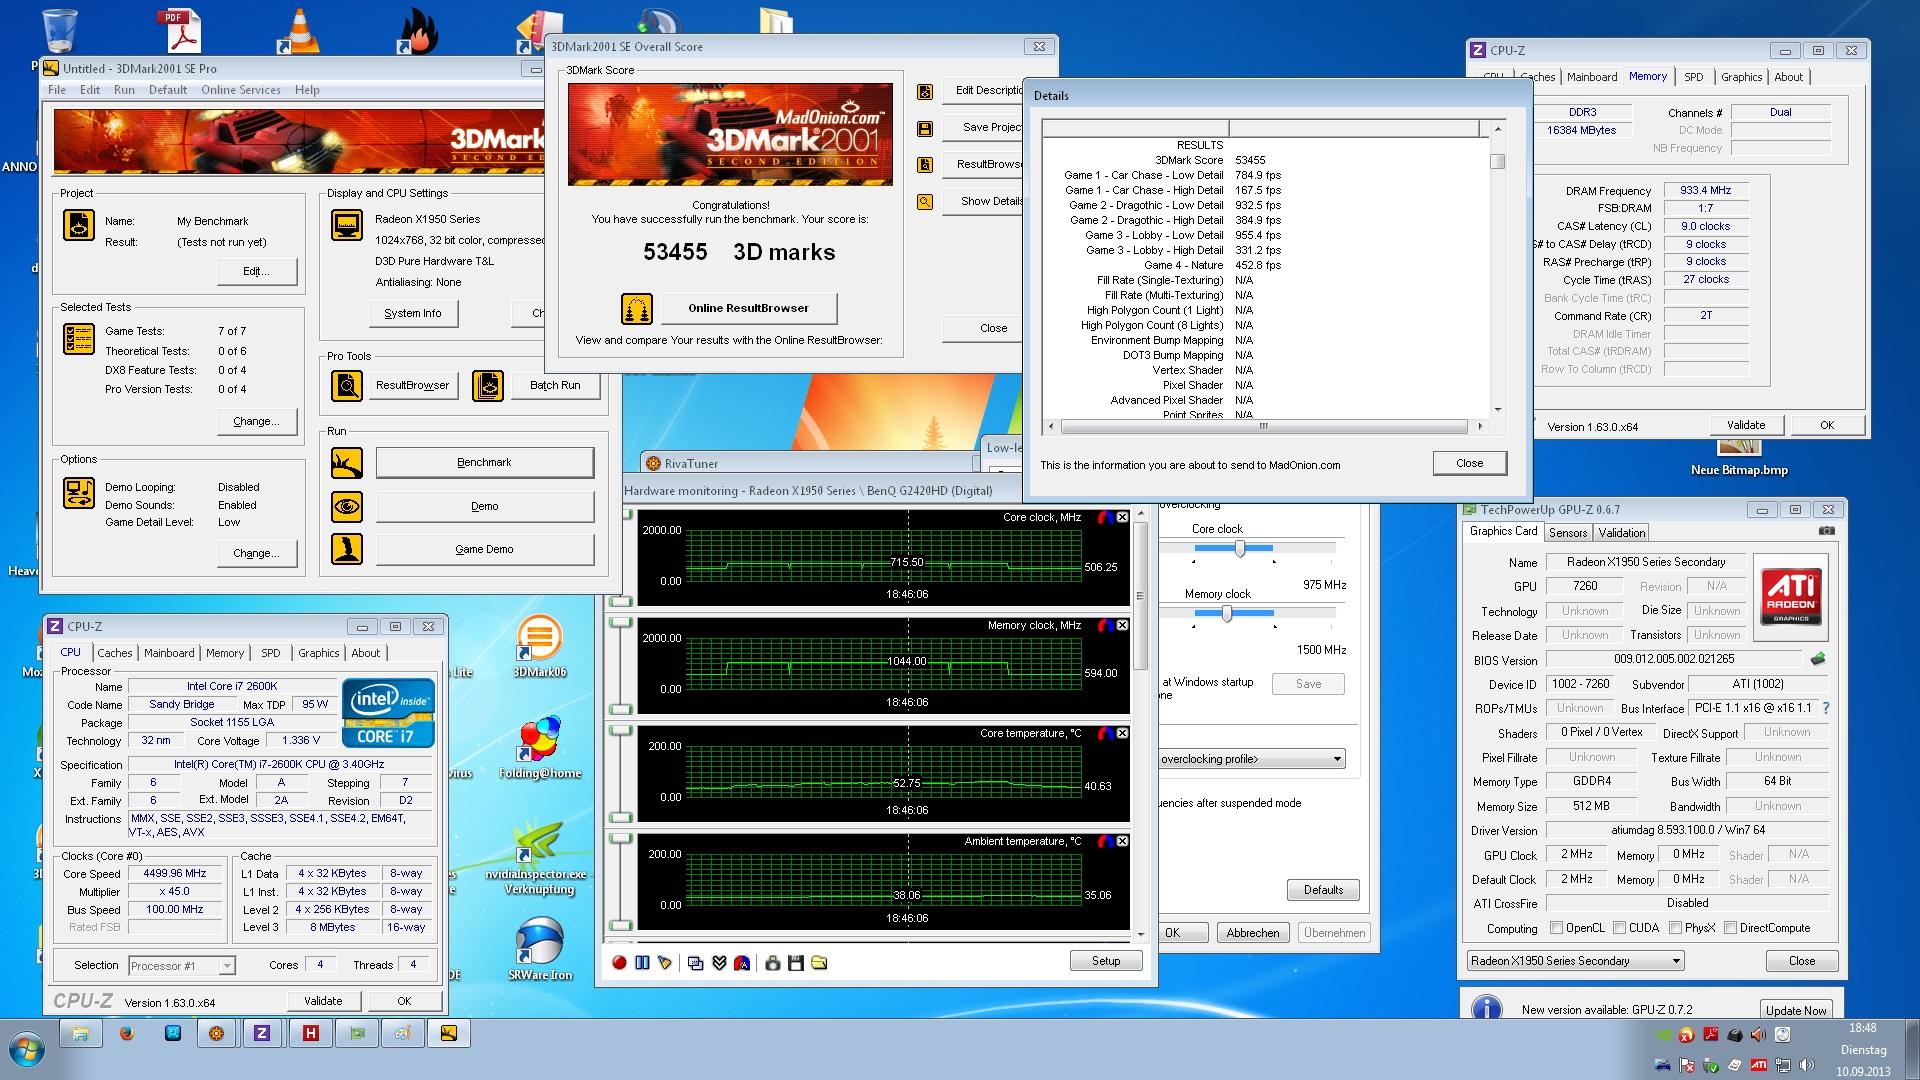The image size is (1920, 1080).
Task: Click the Defaults button in RivaTuner
Action: coord(1323,890)
